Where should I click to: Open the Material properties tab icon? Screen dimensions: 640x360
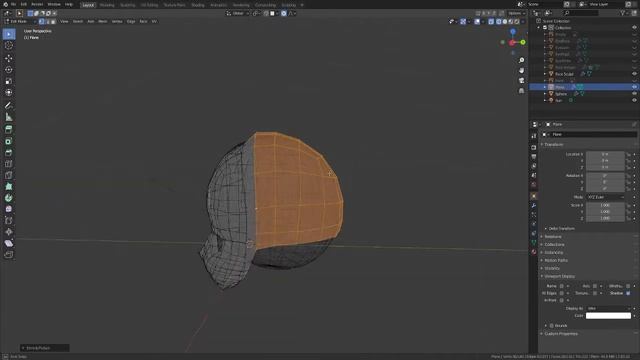534,252
